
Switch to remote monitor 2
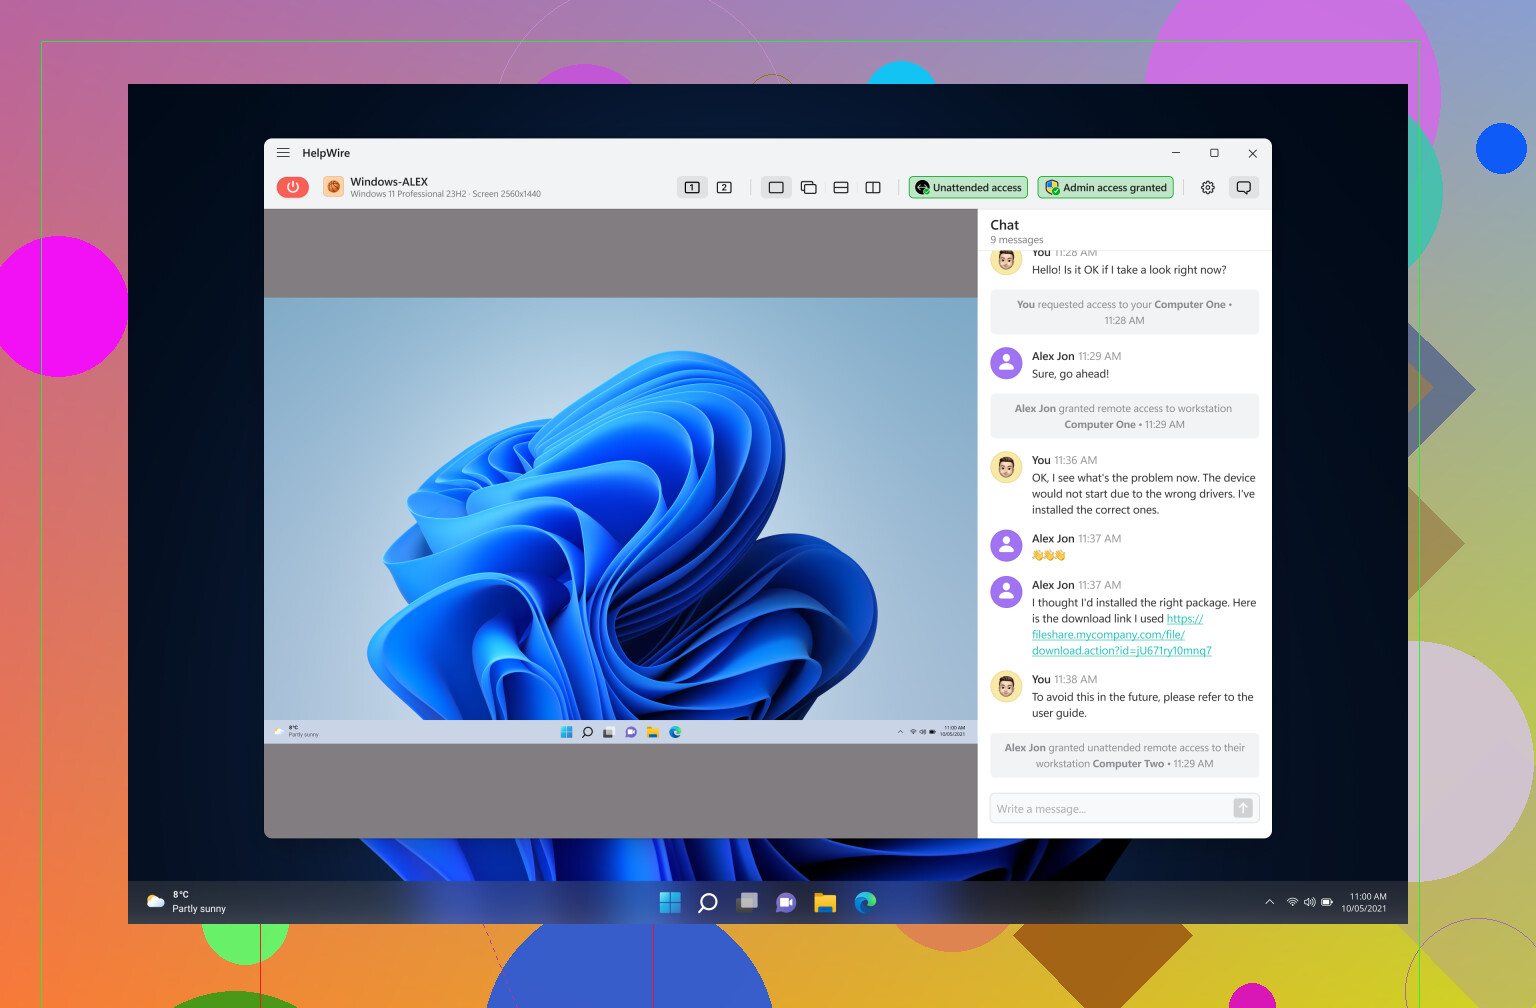click(724, 187)
